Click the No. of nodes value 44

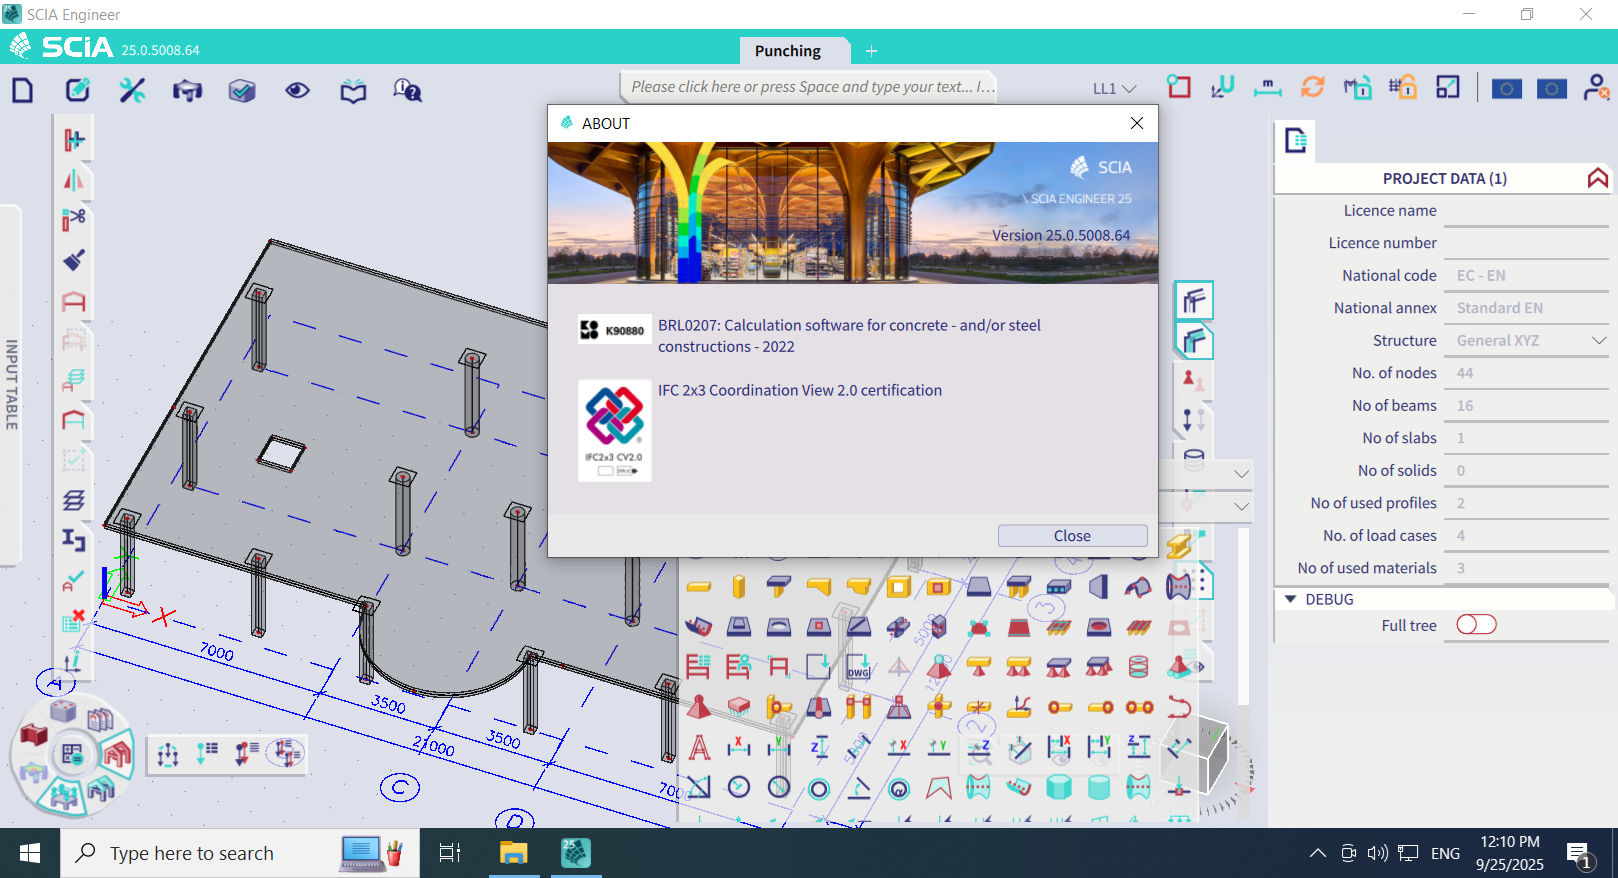point(1527,373)
